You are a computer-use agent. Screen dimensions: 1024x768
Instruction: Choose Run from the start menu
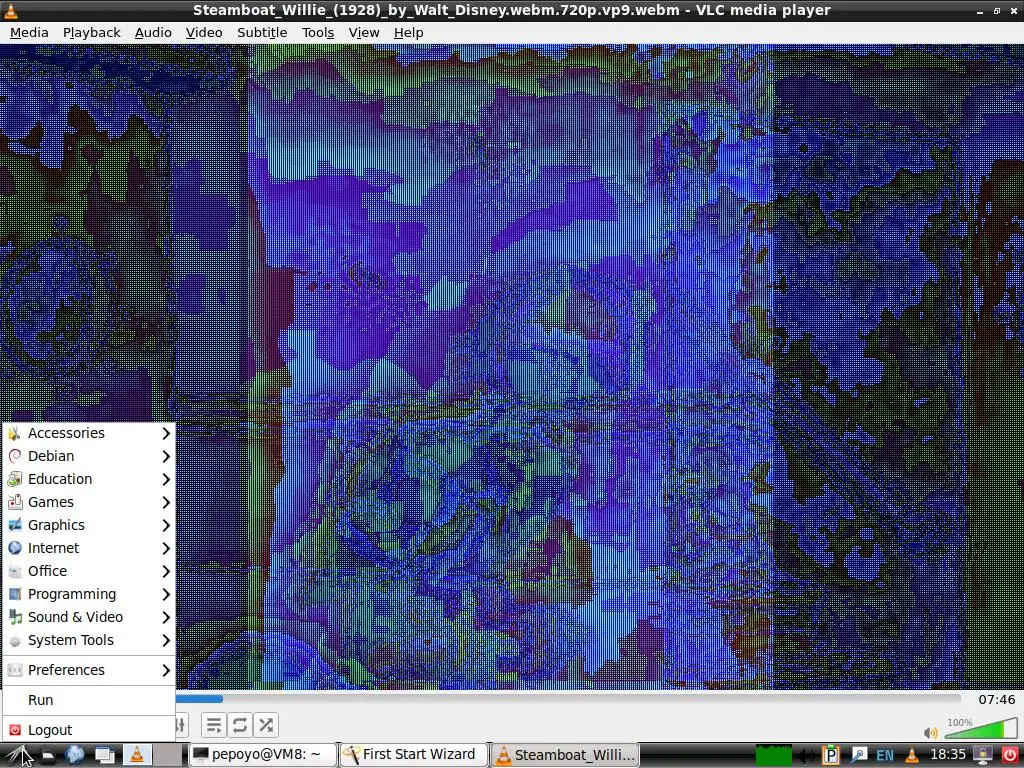(x=89, y=700)
